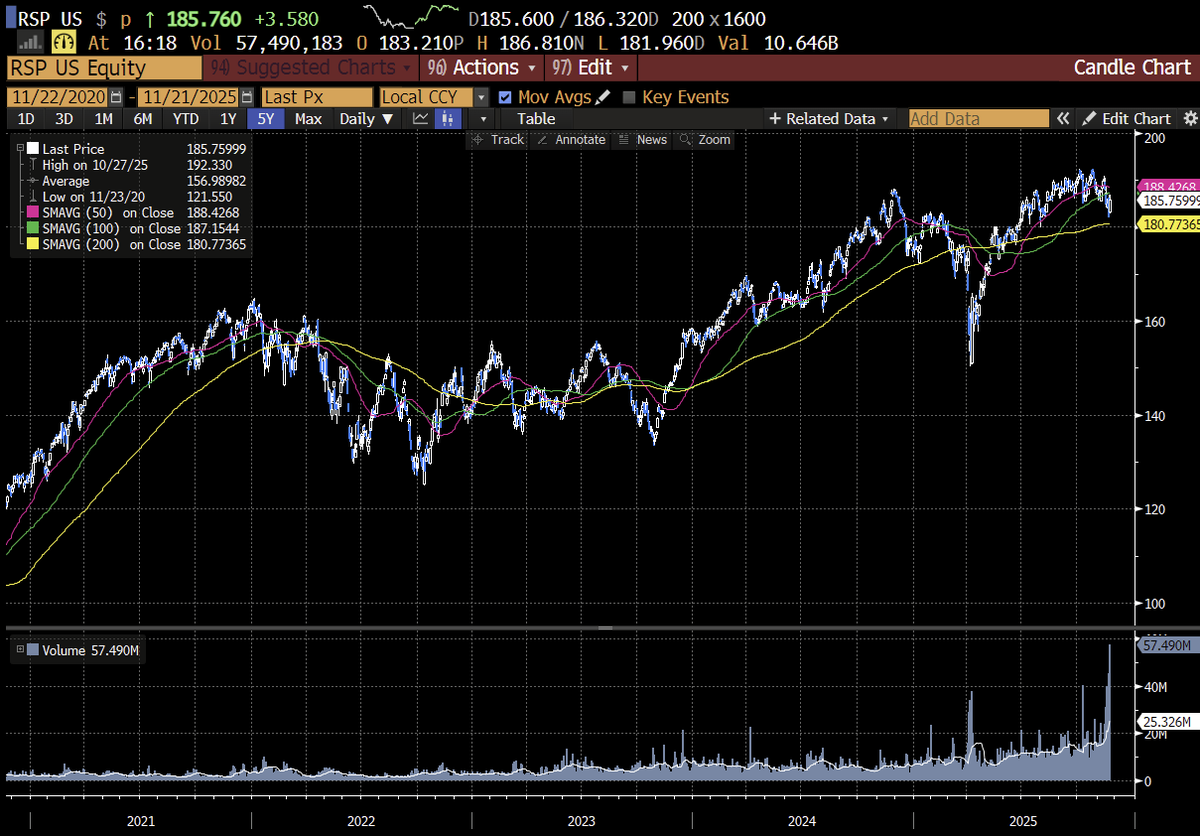Click the Edit Chart button
Image resolution: width=1200 pixels, height=836 pixels.
point(1127,118)
